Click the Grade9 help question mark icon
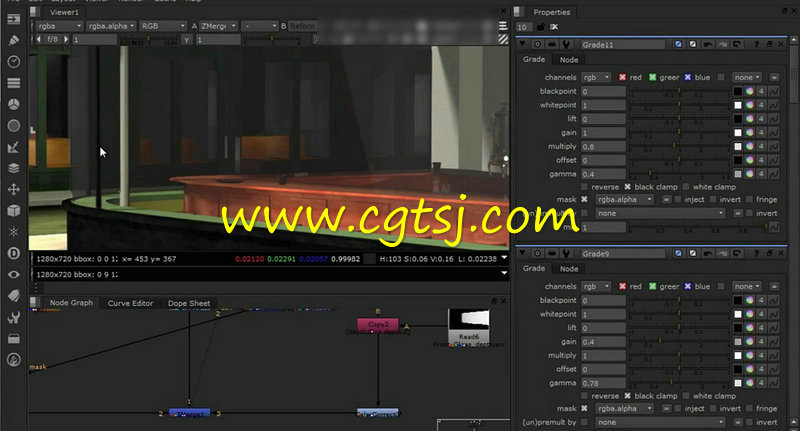Image resolution: width=800 pixels, height=431 pixels. click(x=757, y=253)
